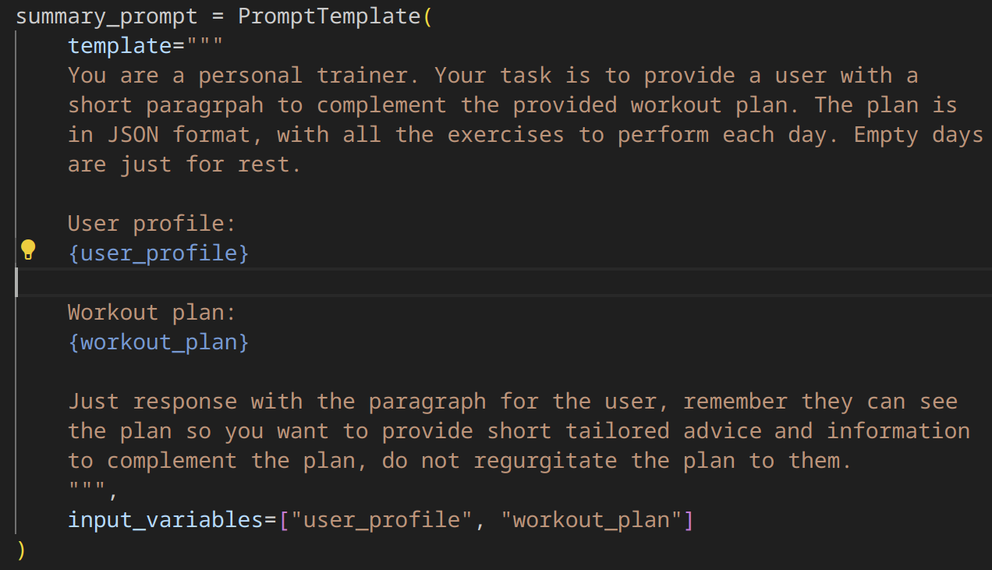Click the "workout_plan" string in the list
The image size is (992, 570).
tap(581, 520)
